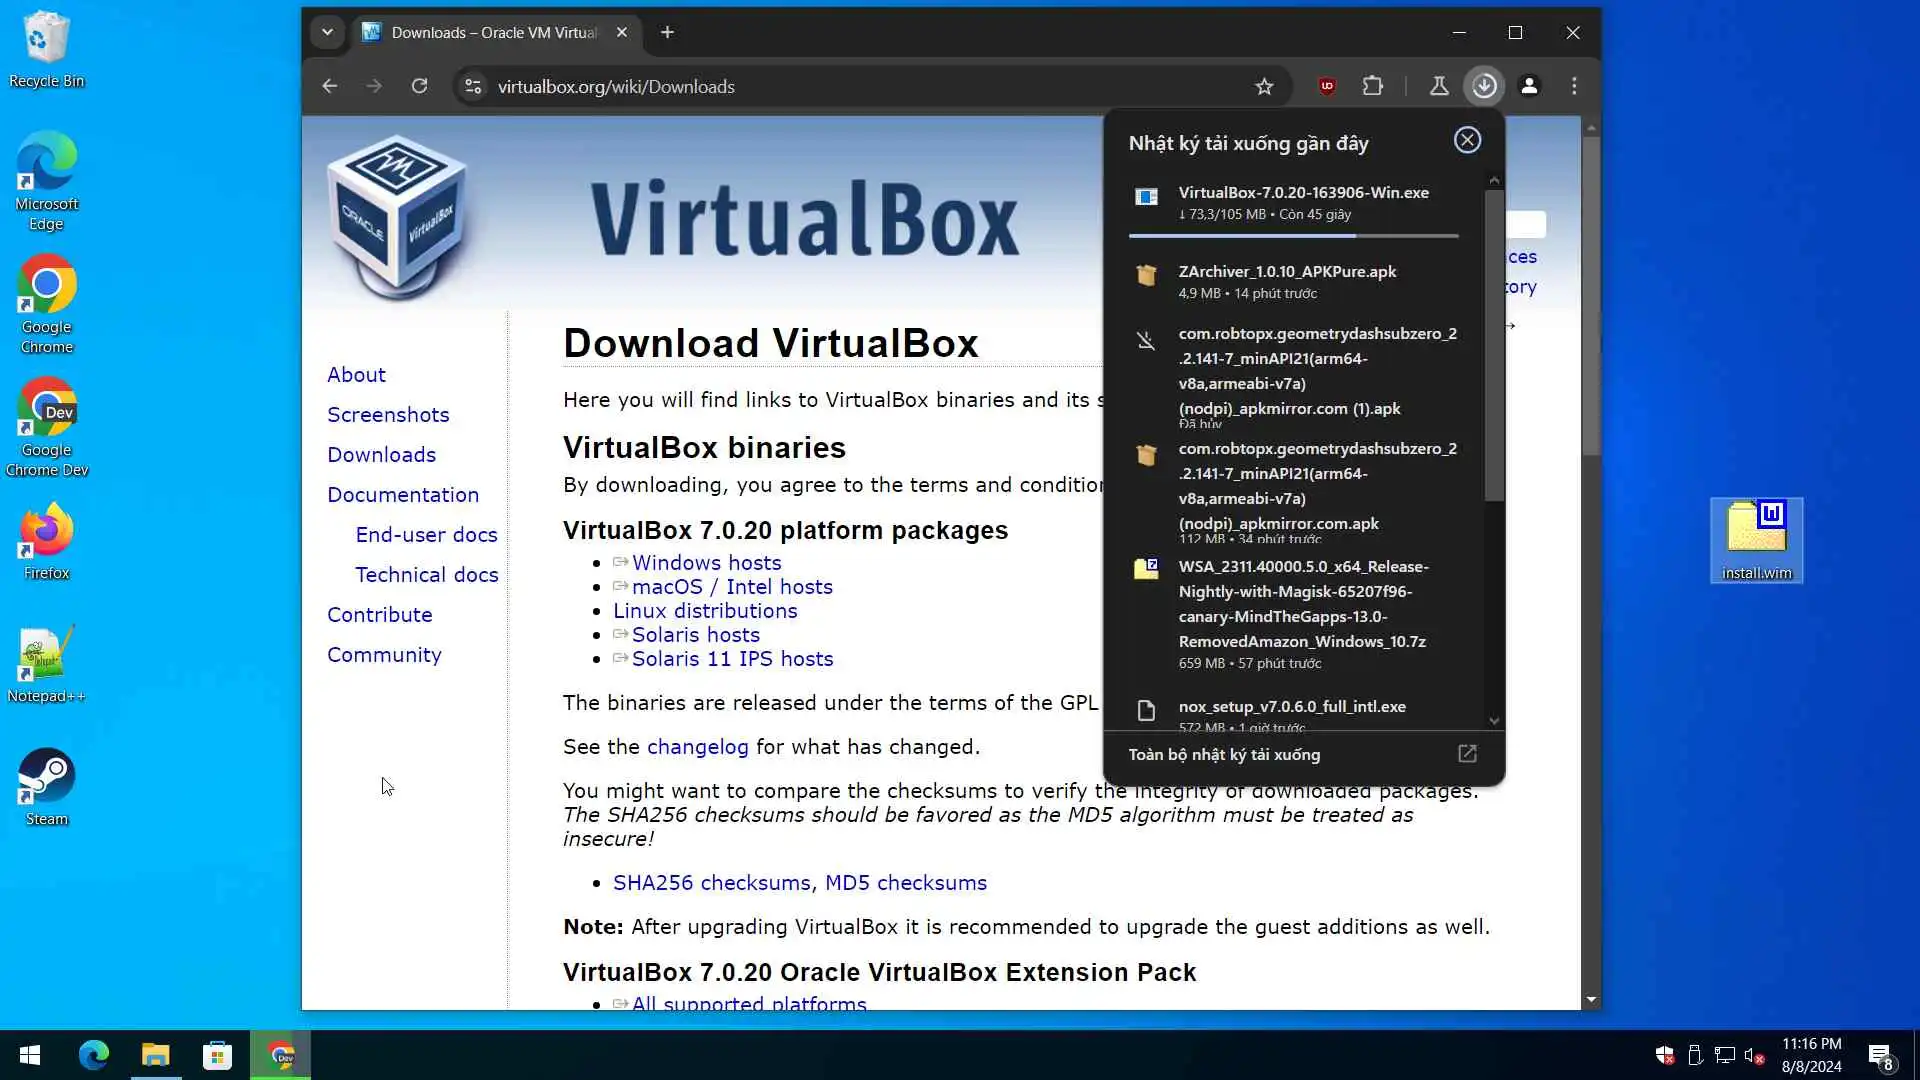
Task: Toggle the downloads toolbar button
Action: (x=1484, y=86)
